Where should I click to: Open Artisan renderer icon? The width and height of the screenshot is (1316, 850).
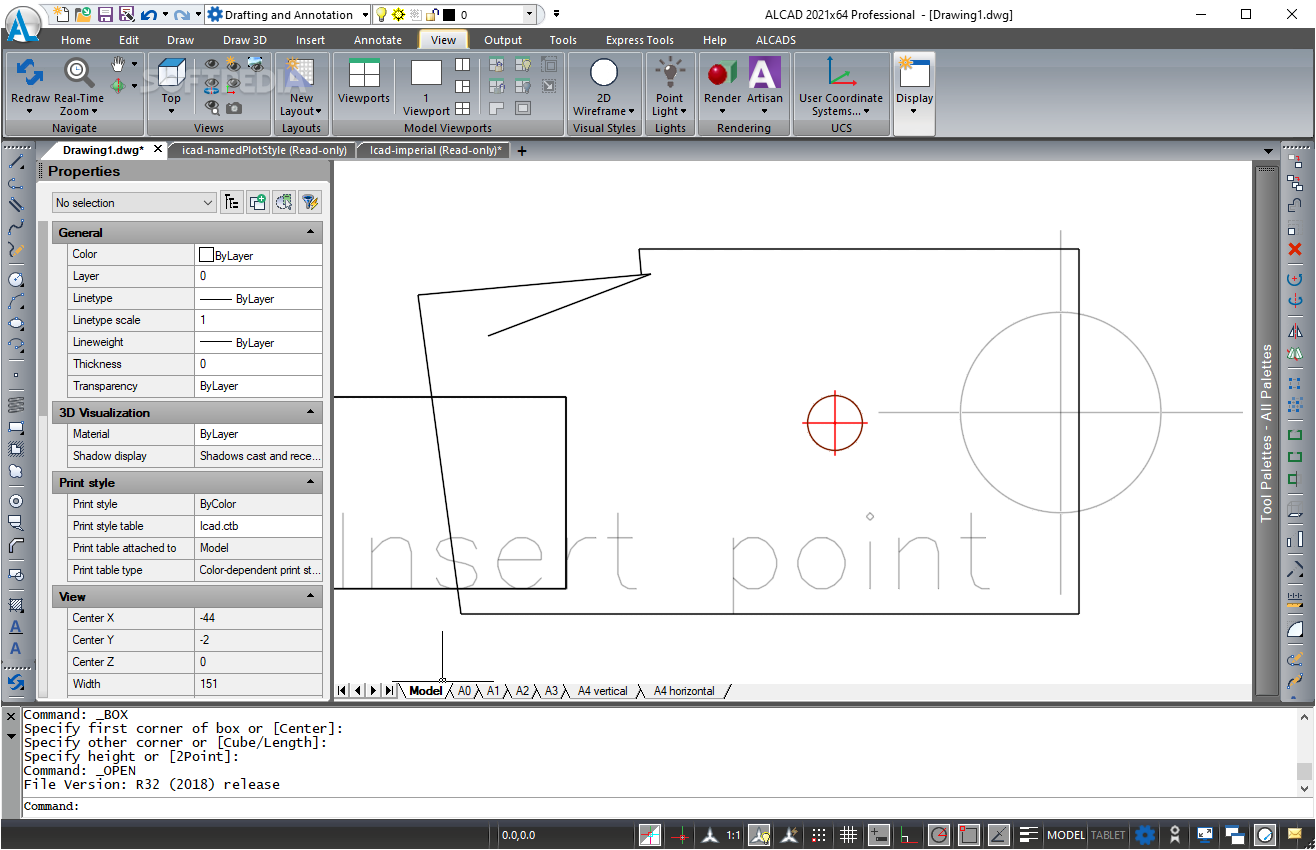[x=765, y=73]
